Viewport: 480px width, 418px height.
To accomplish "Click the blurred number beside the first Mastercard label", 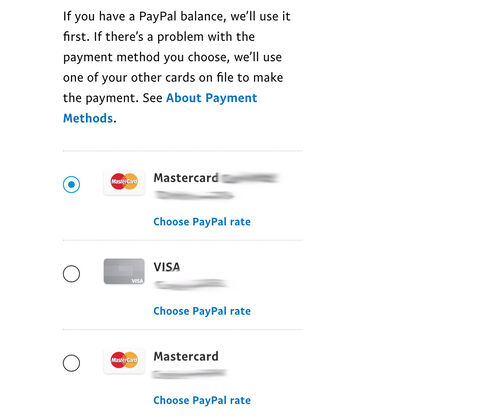I will coord(250,178).
